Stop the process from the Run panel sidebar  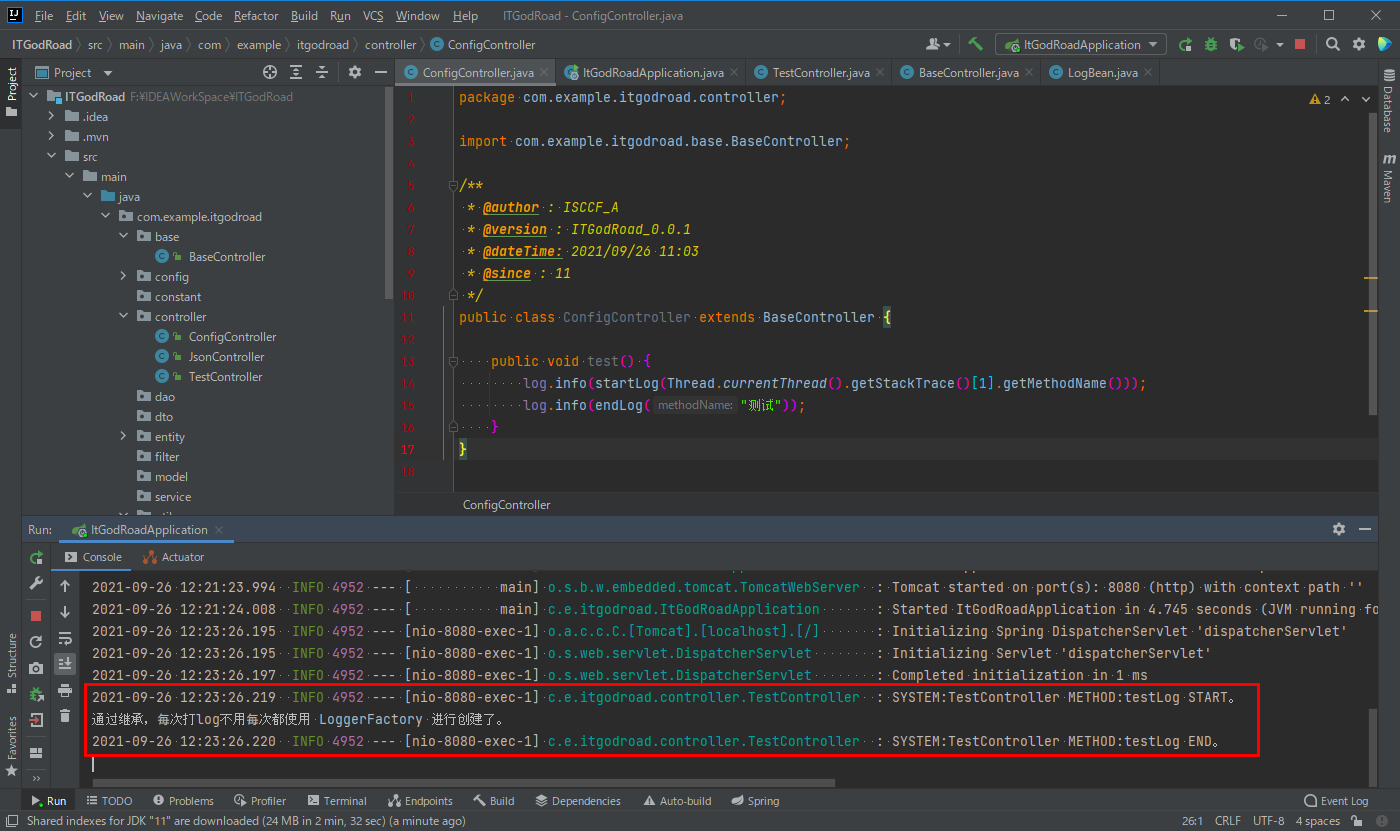coord(36,616)
